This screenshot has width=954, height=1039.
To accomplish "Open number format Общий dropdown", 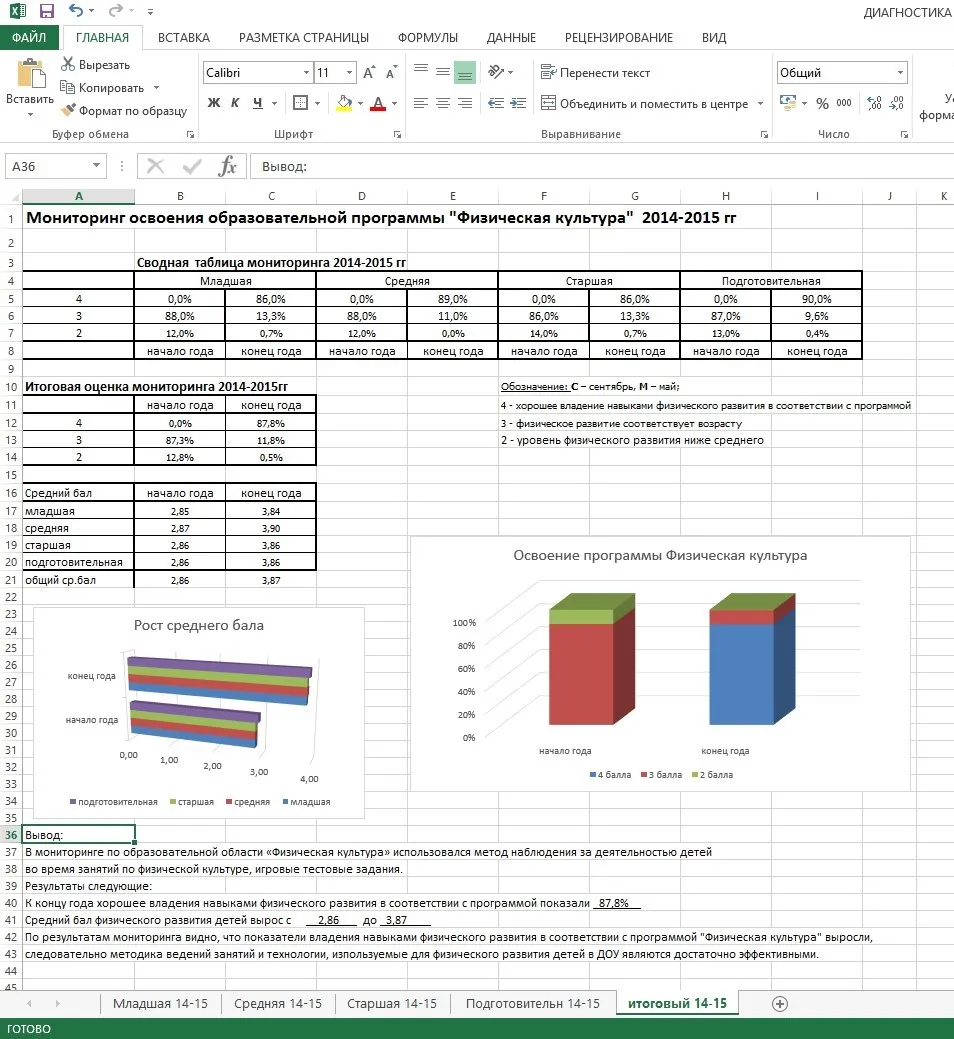I will [900, 72].
